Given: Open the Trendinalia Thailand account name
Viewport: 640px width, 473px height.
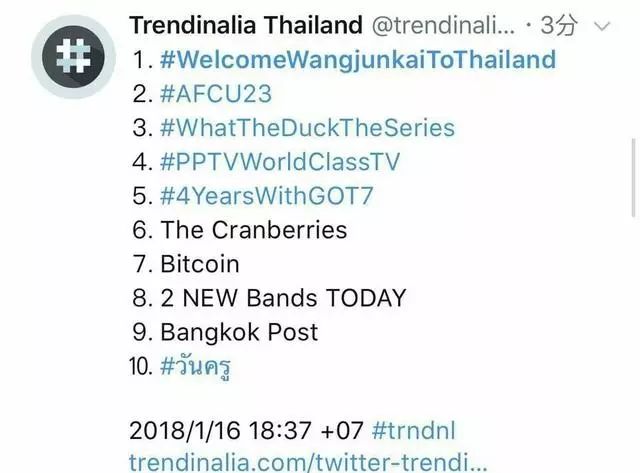Looking at the screenshot, I should [246, 25].
